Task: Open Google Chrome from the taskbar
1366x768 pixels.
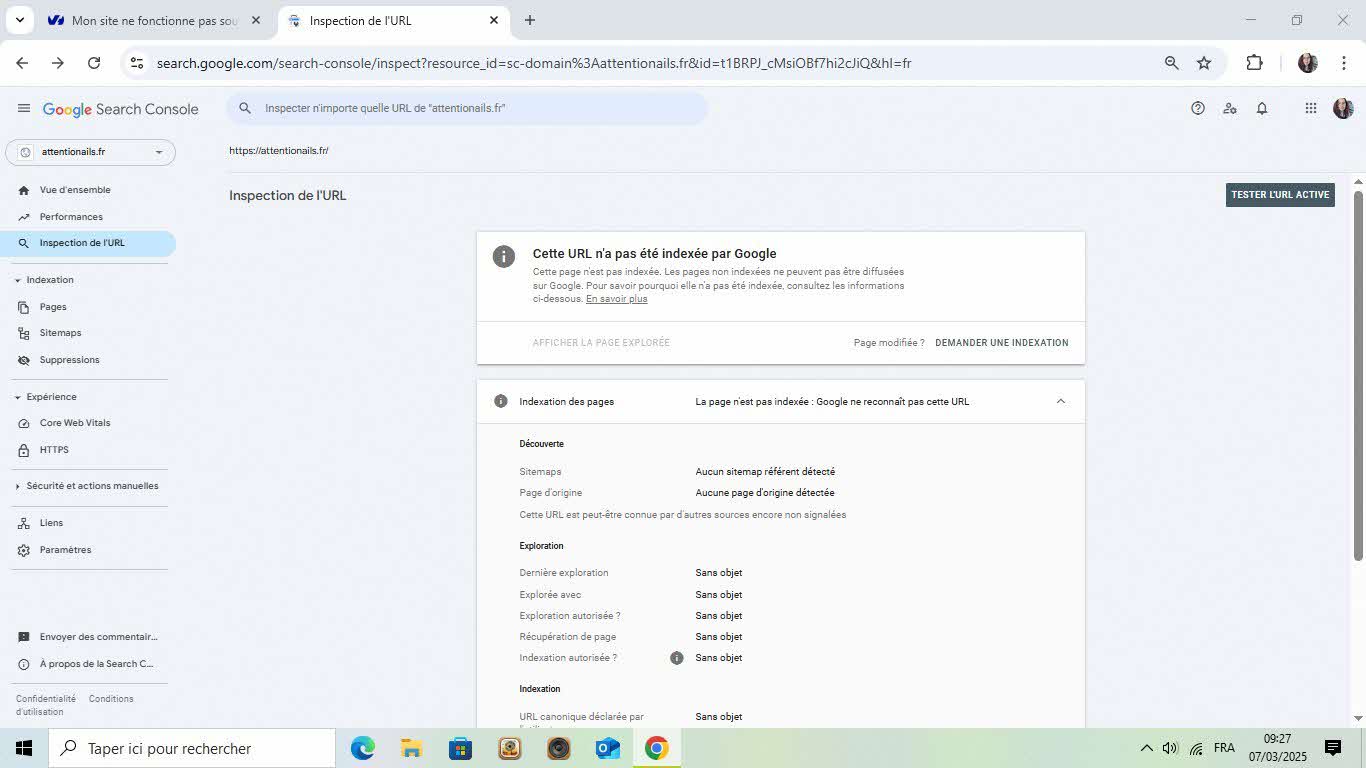Action: point(657,748)
